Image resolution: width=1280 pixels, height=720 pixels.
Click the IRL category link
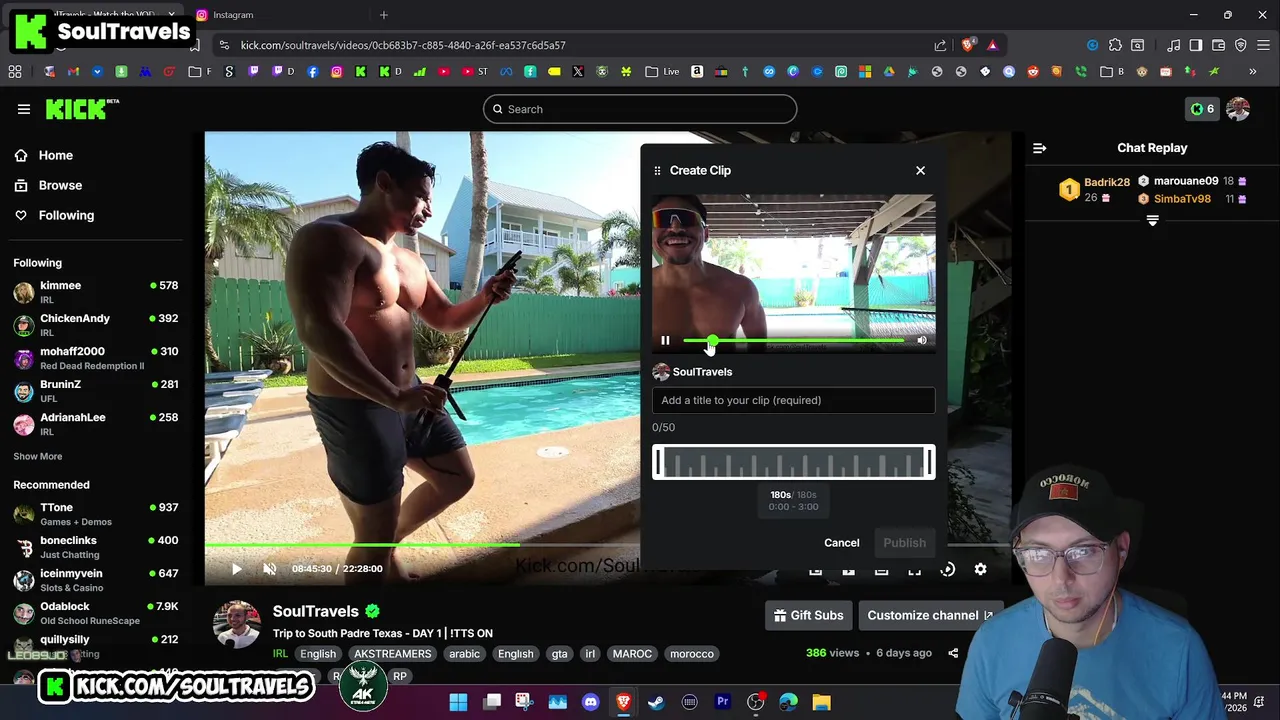280,654
